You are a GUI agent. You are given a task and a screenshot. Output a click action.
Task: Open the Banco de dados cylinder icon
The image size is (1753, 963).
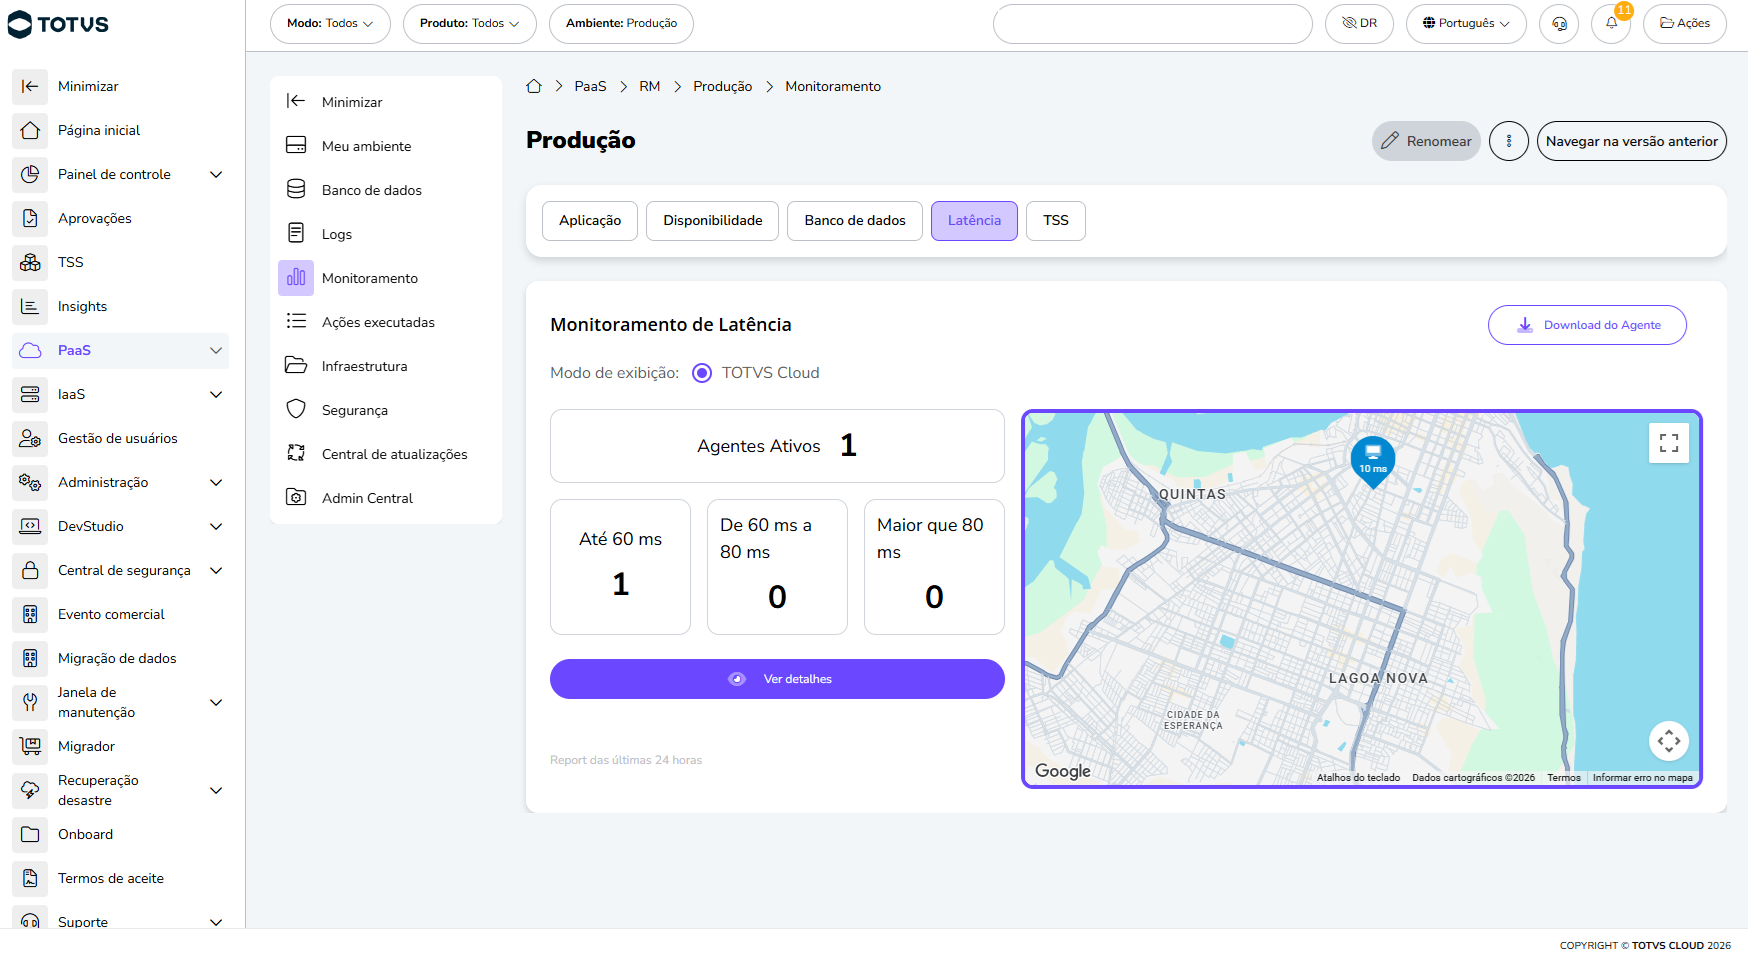coord(296,190)
